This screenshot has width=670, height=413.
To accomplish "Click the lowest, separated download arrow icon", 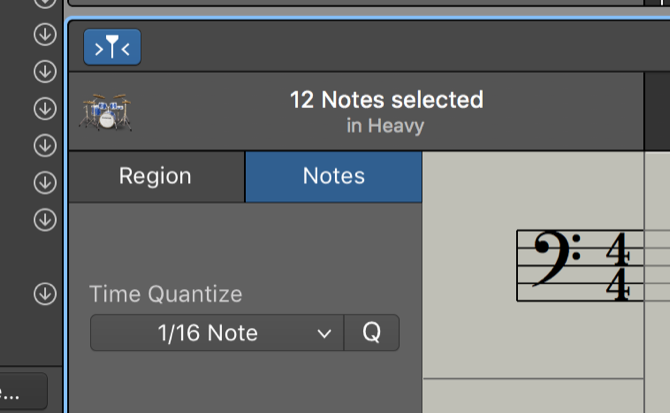I will (x=44, y=293).
